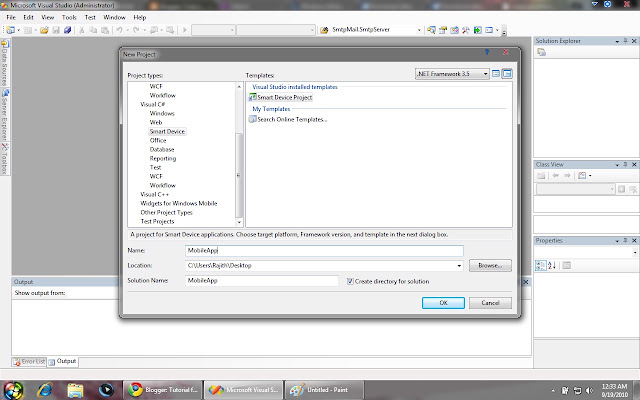The height and width of the screenshot is (400, 640).
Task: Click the Redo arrow toolbar icon
Action: pyautogui.click(x=136, y=30)
